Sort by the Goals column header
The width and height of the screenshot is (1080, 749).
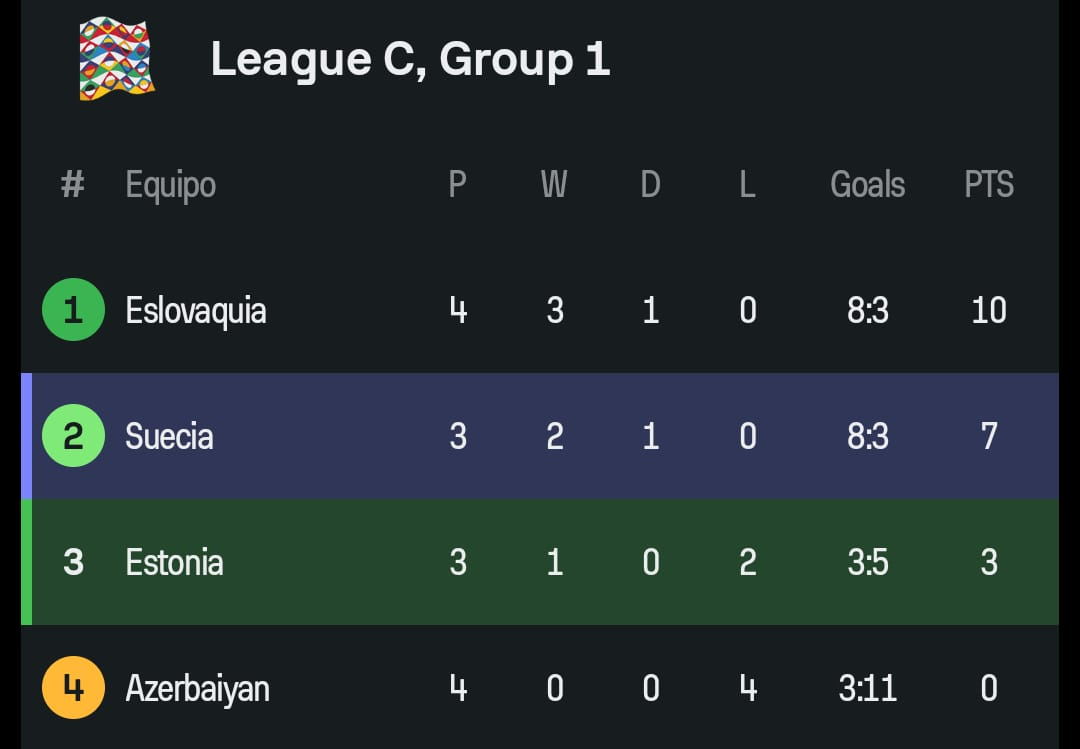coord(867,185)
